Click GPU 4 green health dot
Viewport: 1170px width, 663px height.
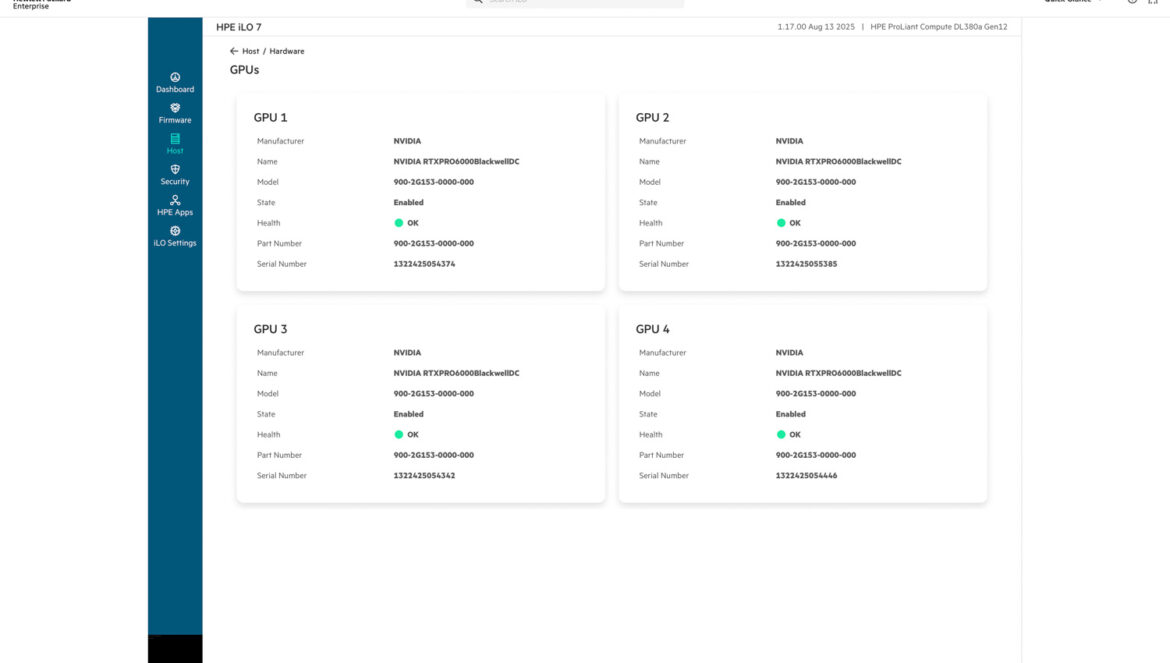tap(781, 435)
